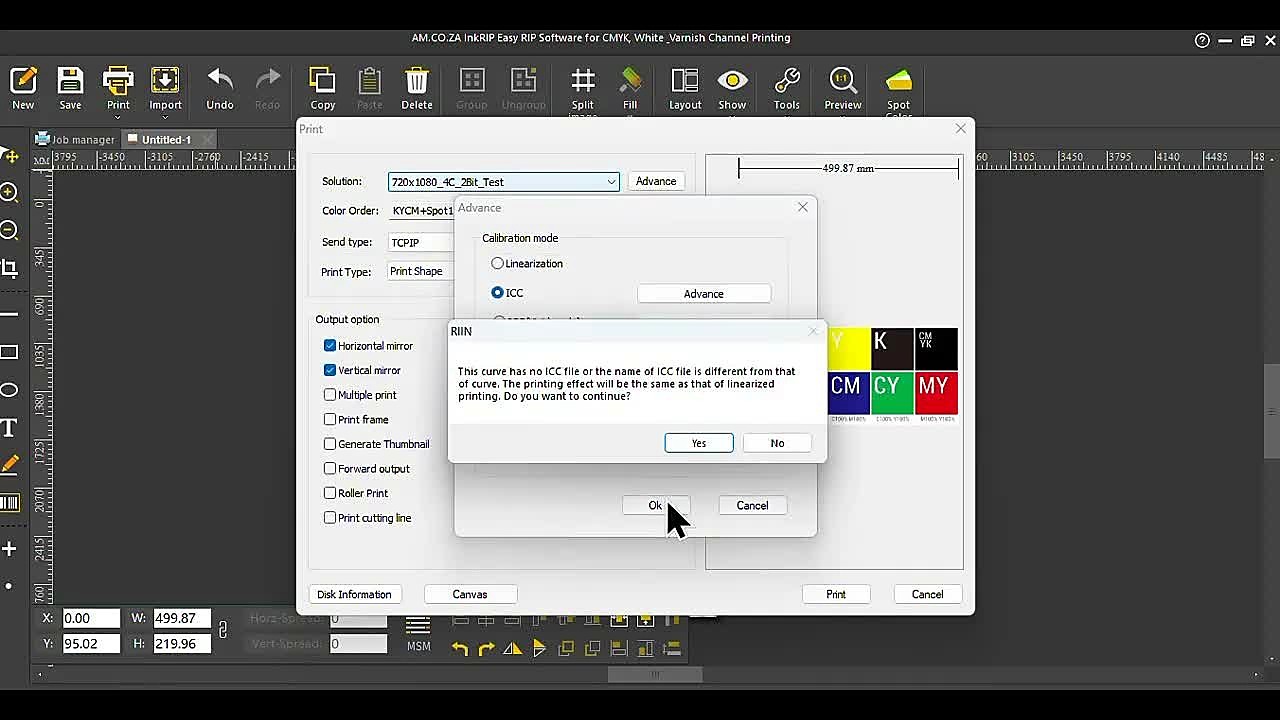Click Yes in the RIIN warning dialog
The width and height of the screenshot is (1280, 720).
tap(699, 443)
